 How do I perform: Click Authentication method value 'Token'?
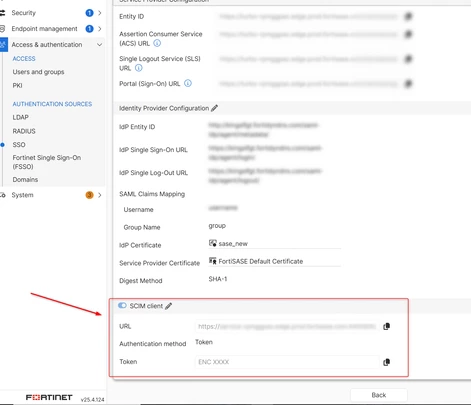tap(204, 342)
